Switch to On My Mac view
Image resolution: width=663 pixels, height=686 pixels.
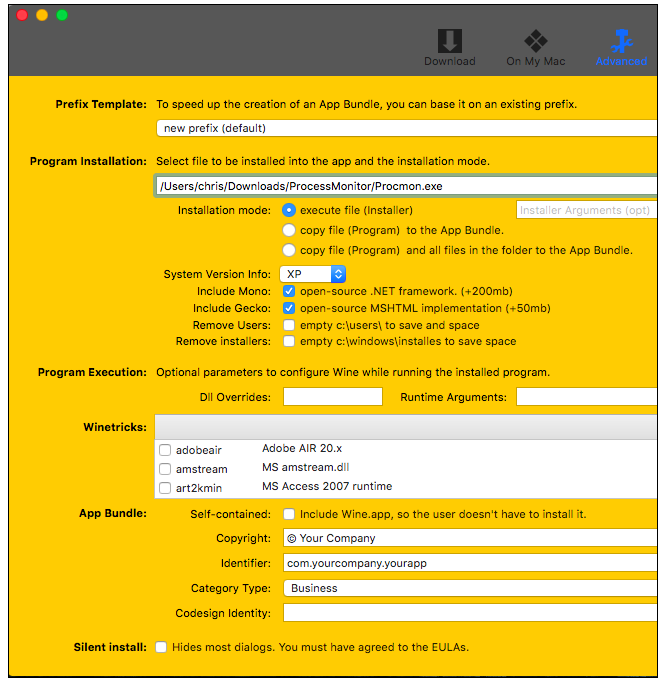click(x=535, y=47)
